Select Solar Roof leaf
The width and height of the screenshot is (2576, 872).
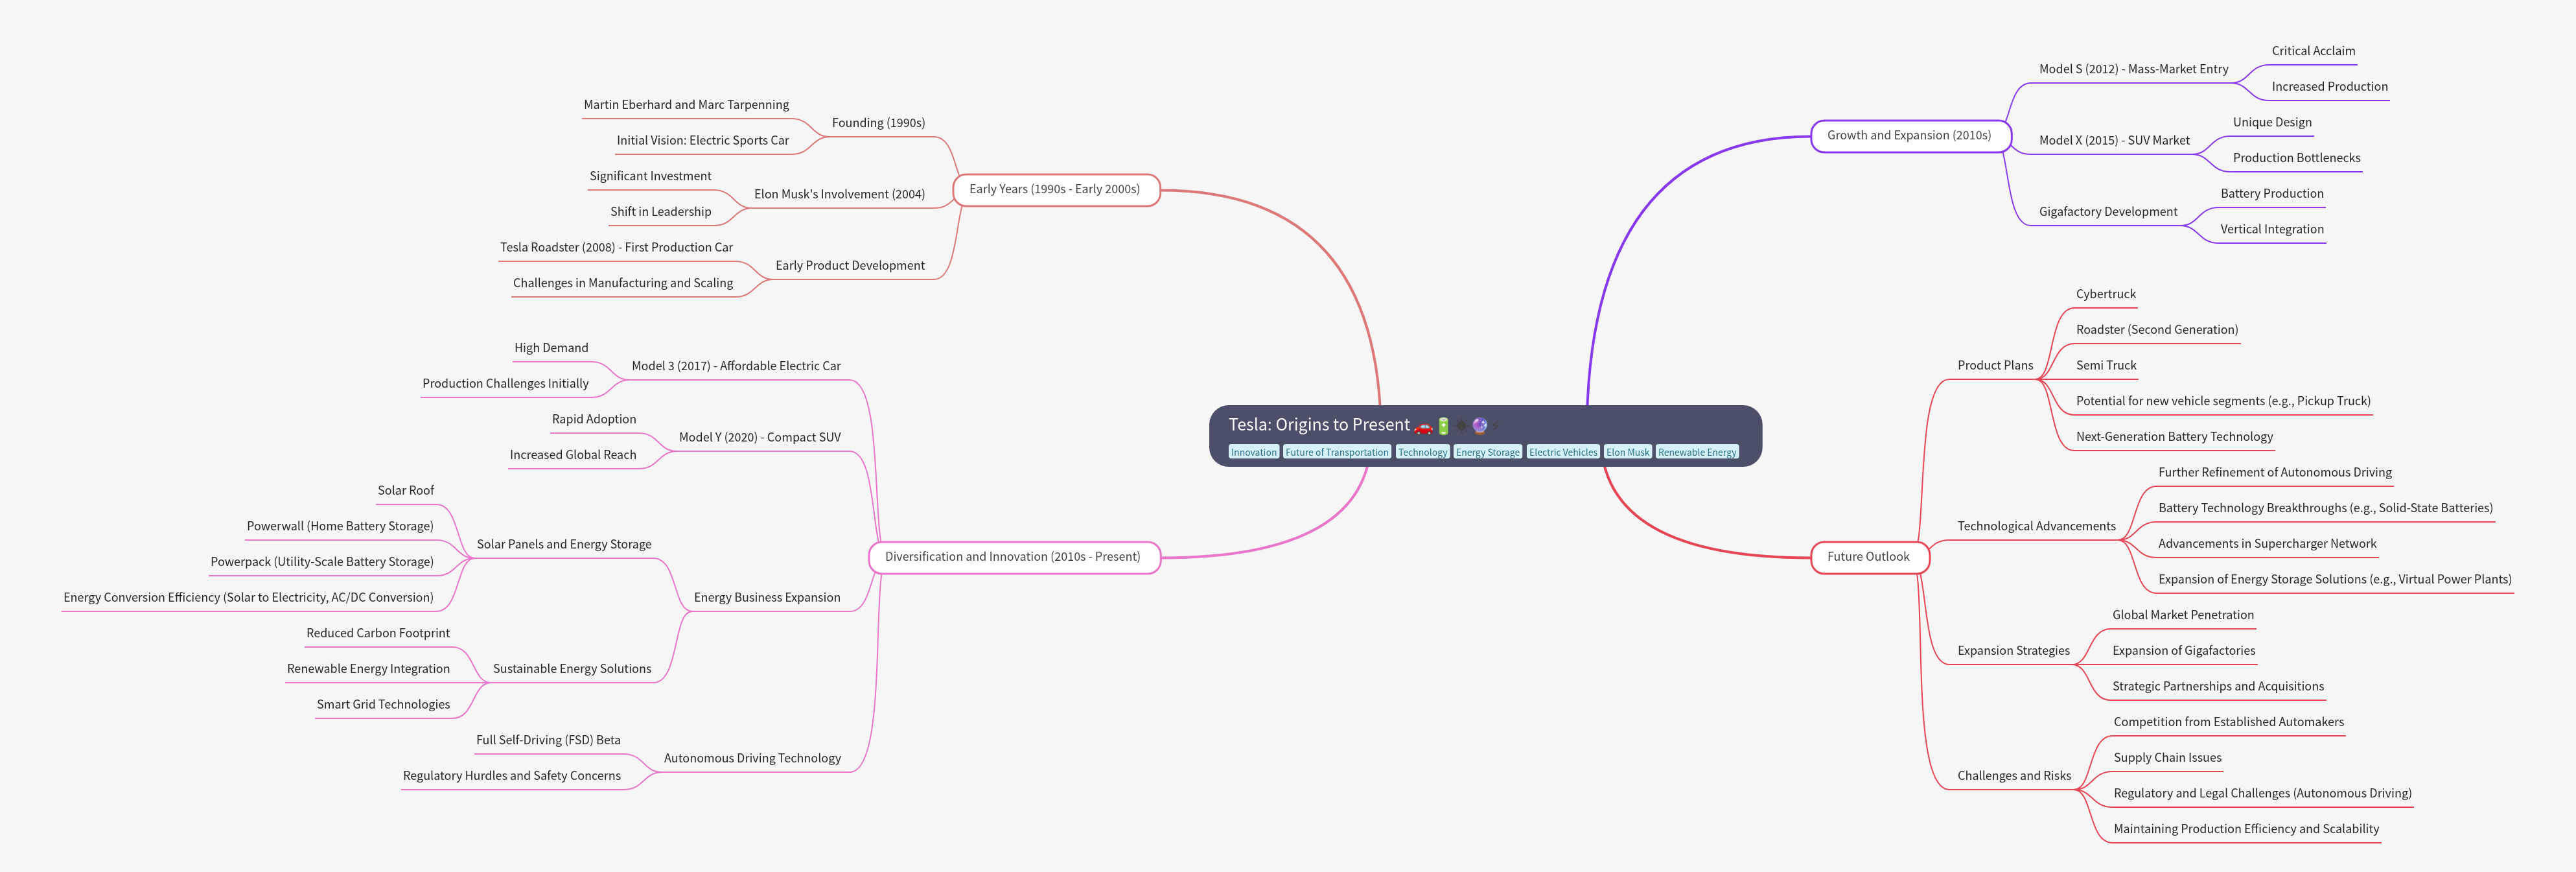pos(406,491)
